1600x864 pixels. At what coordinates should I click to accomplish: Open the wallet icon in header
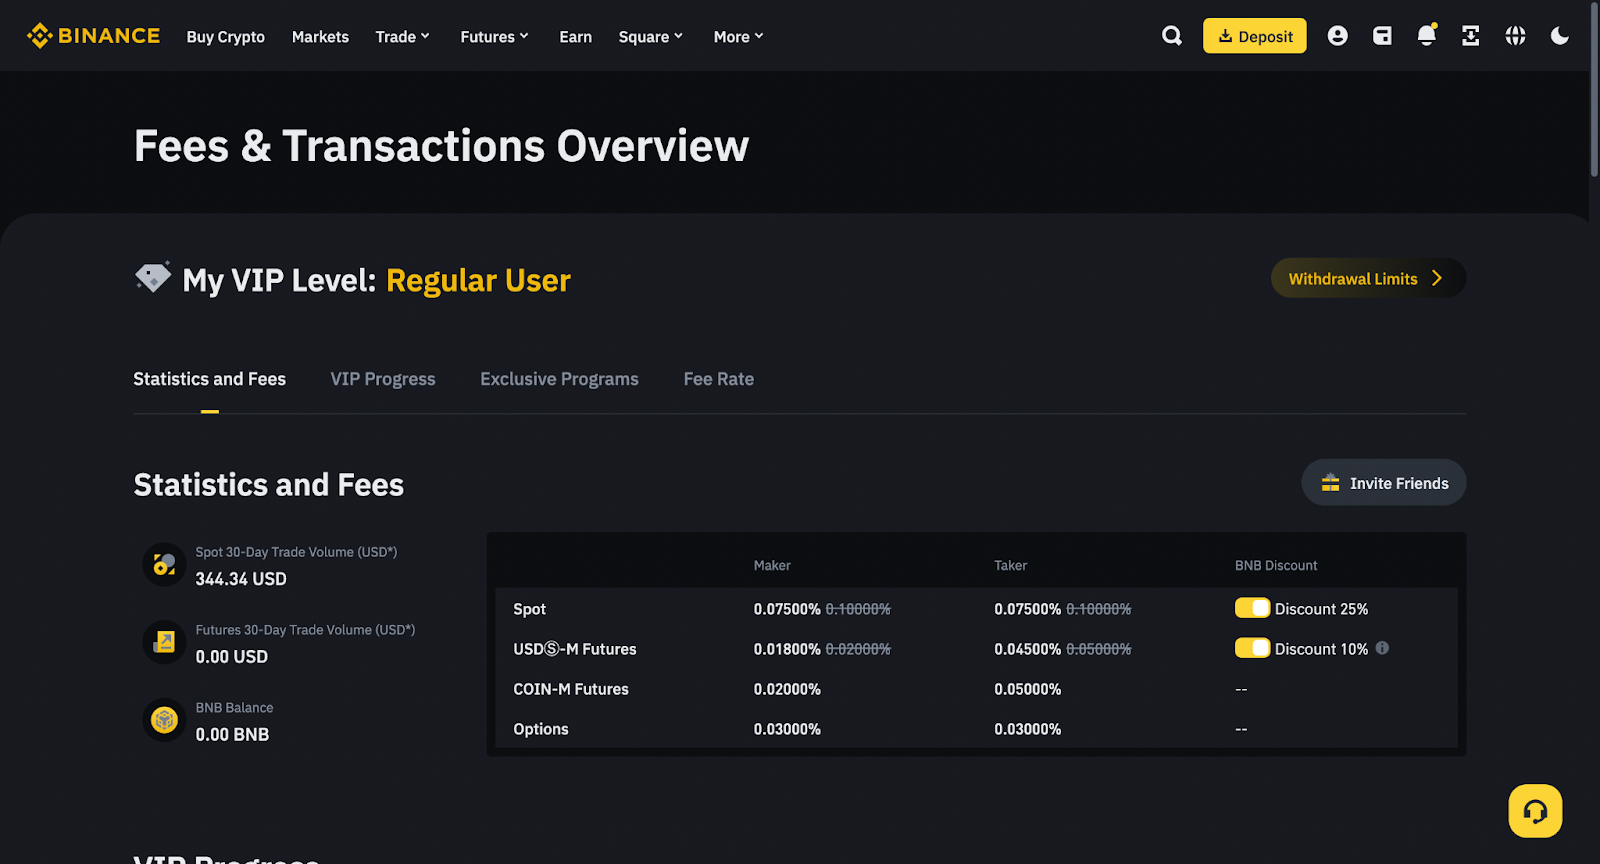tap(1382, 36)
